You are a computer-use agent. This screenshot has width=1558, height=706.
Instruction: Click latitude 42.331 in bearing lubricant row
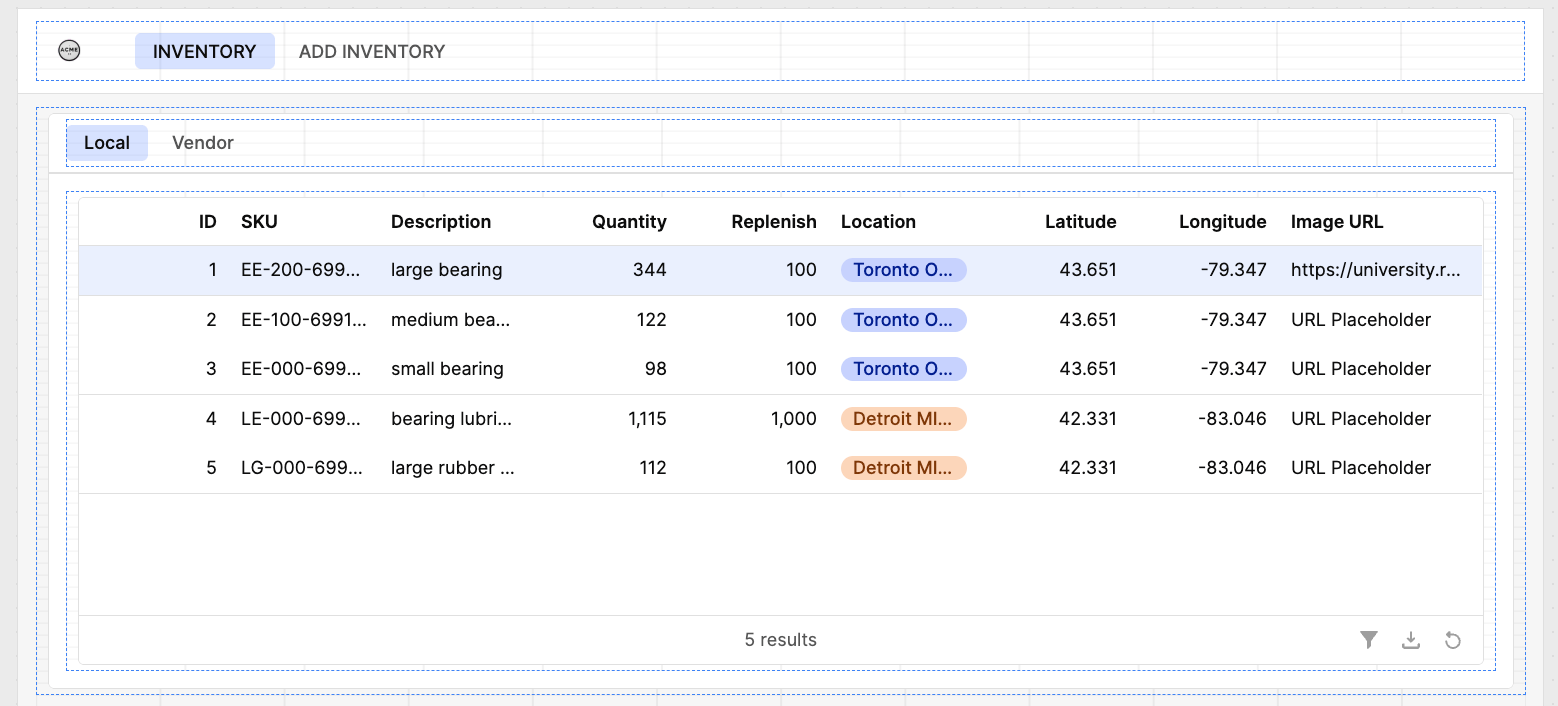click(x=1088, y=419)
